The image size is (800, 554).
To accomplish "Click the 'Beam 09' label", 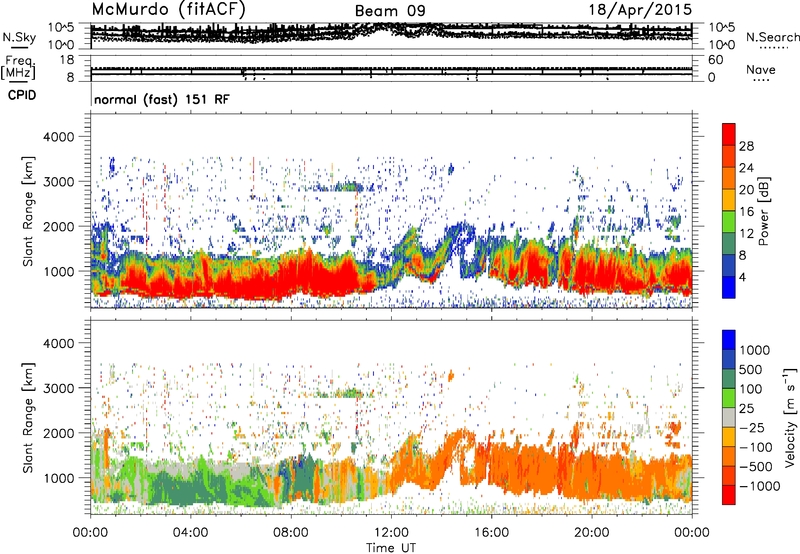I will (390, 11).
